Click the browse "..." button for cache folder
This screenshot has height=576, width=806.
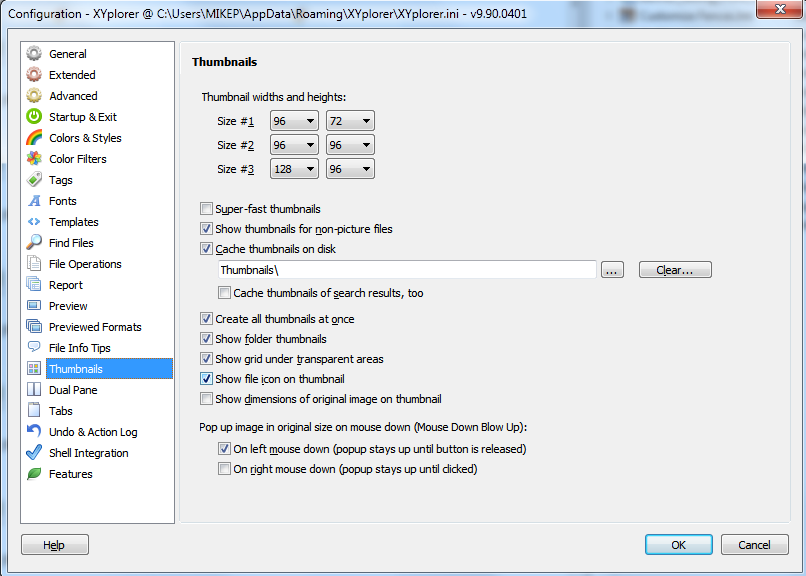tap(613, 270)
